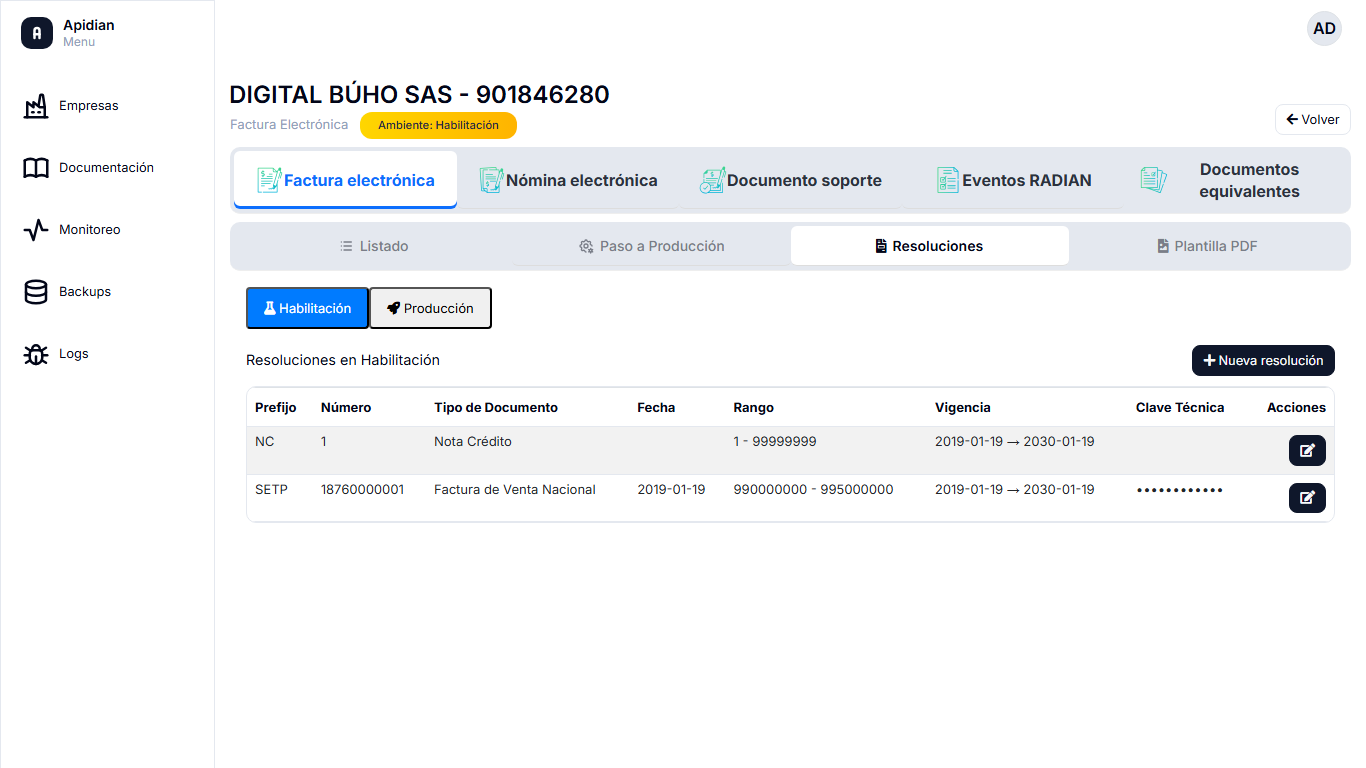This screenshot has height=768, width=1366.
Task: Open the Eventos RADIAN tab
Action: tap(1013, 180)
